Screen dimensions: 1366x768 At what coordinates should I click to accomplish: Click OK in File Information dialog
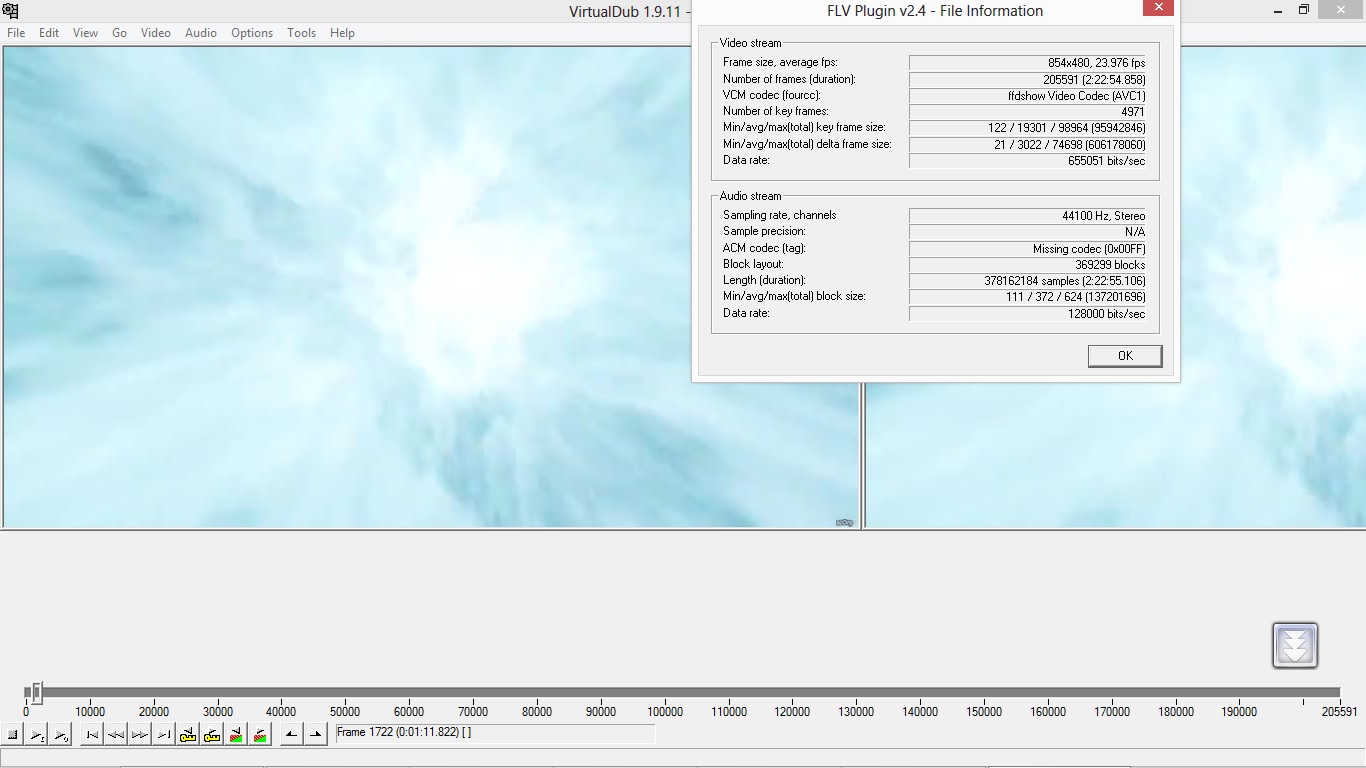1125,356
